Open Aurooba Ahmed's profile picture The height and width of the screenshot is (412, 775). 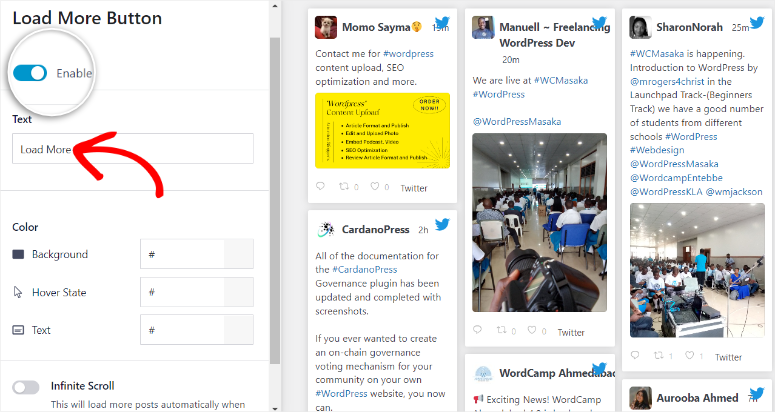point(640,398)
